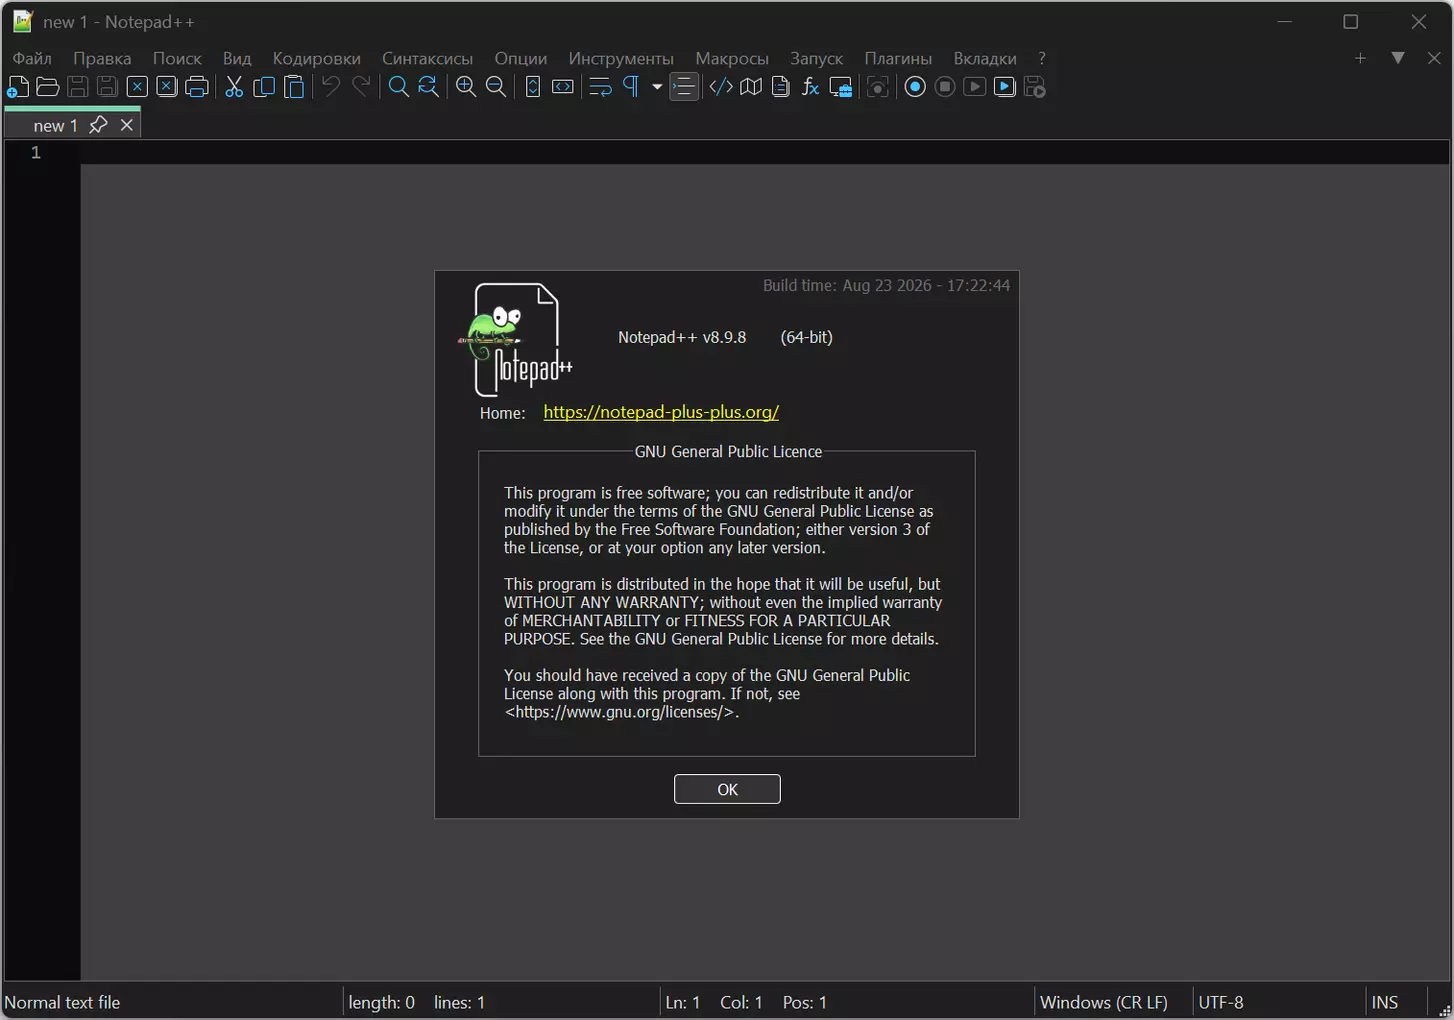Zoom in with the plus magnifier icon
Screen dimensions: 1454x1020
466,87
